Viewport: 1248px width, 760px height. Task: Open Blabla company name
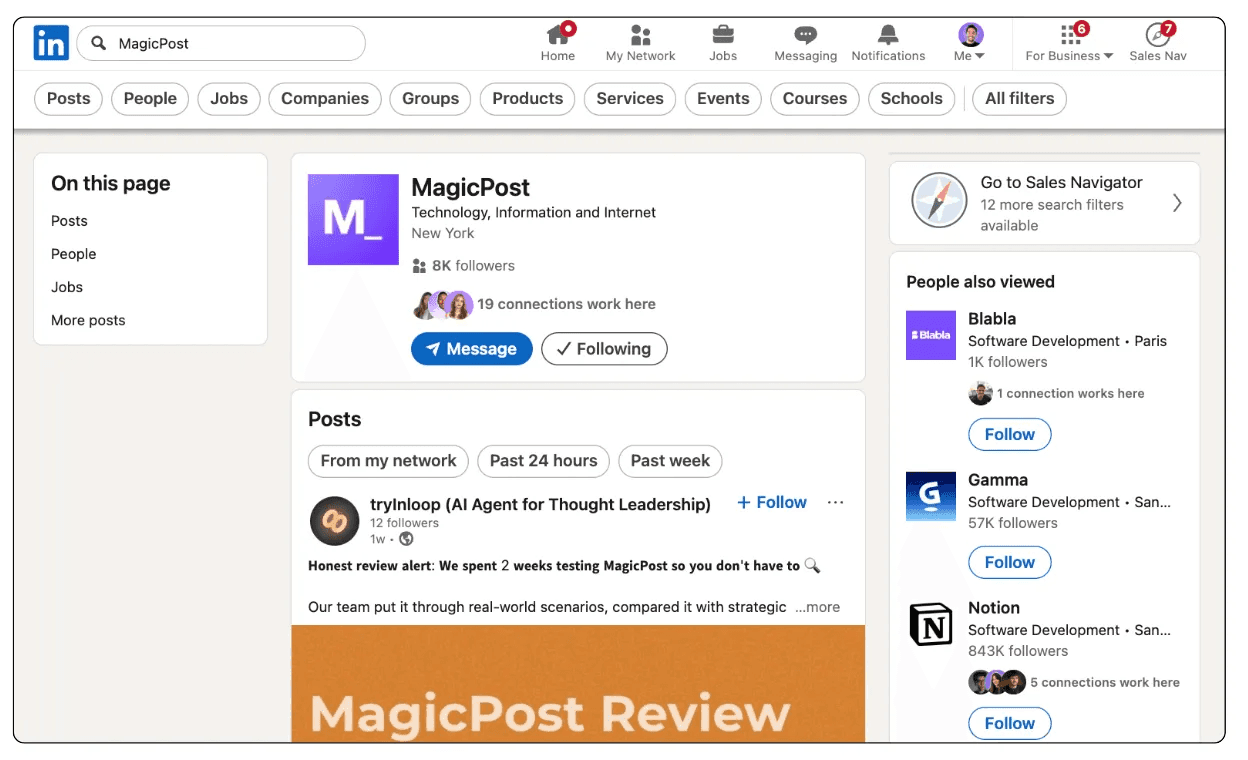(x=992, y=319)
